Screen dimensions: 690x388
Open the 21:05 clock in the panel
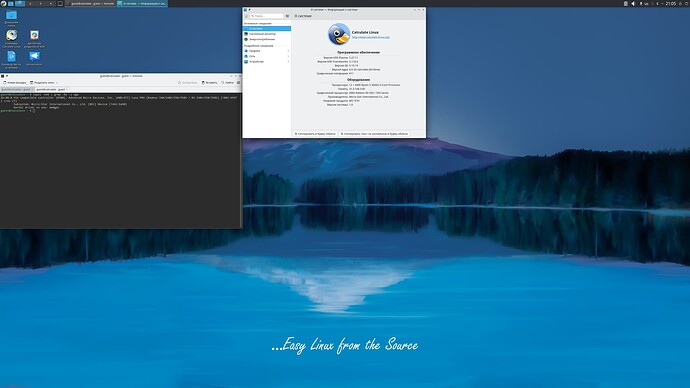[671, 4]
